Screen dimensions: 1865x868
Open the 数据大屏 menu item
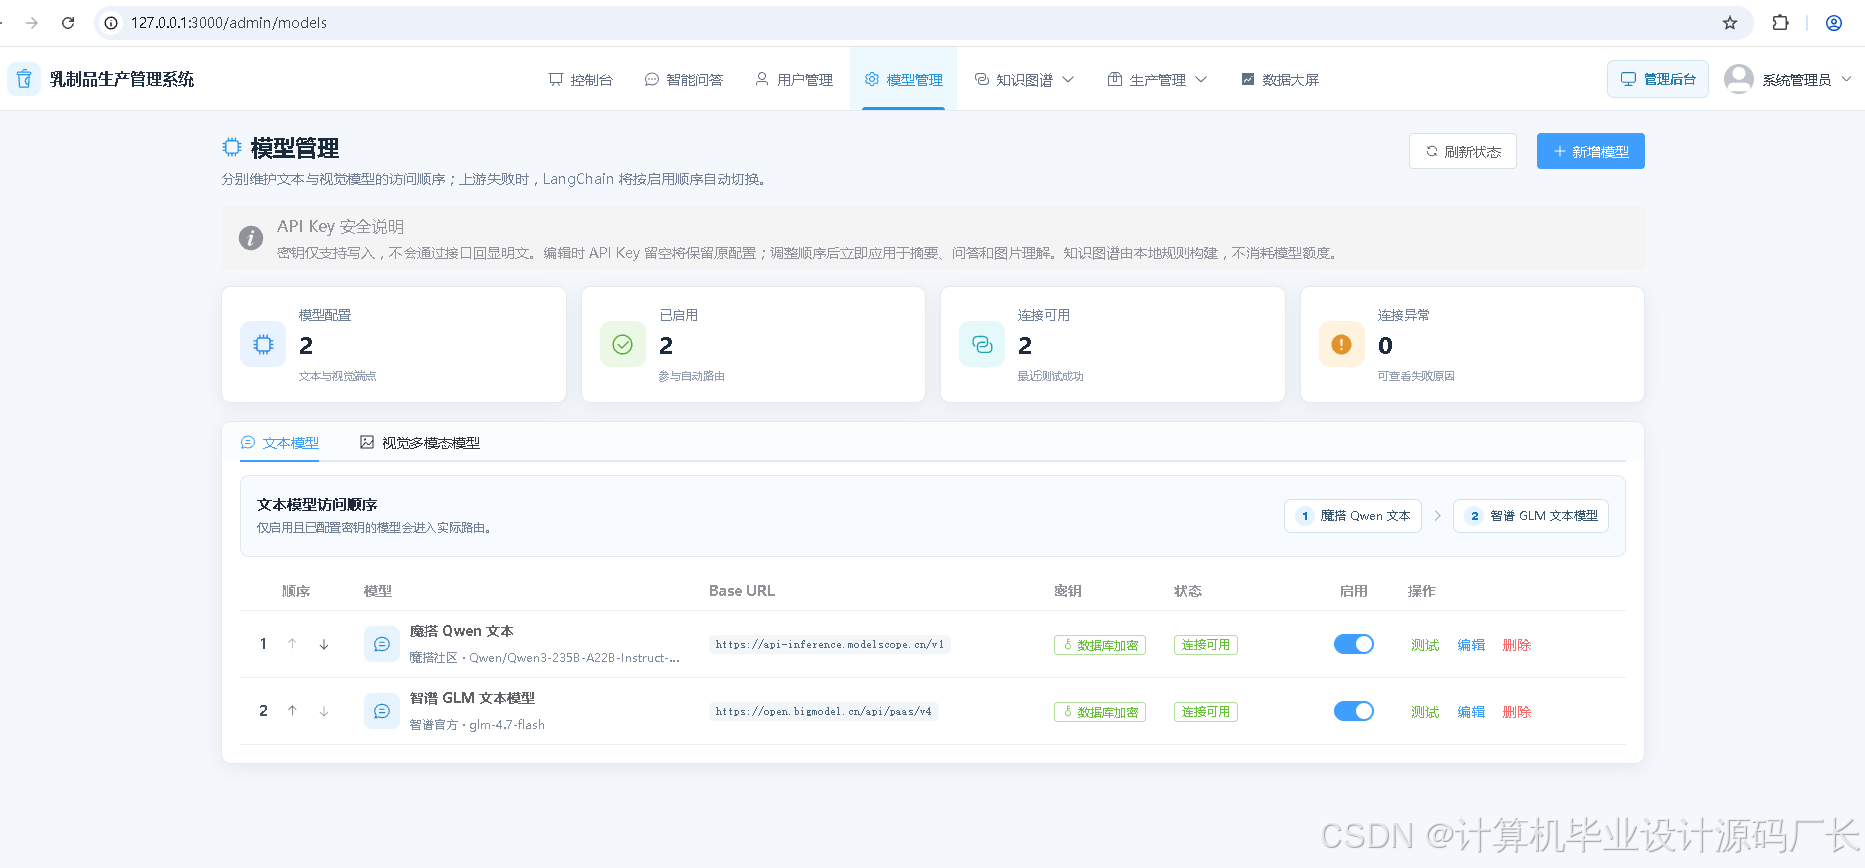(x=1280, y=80)
